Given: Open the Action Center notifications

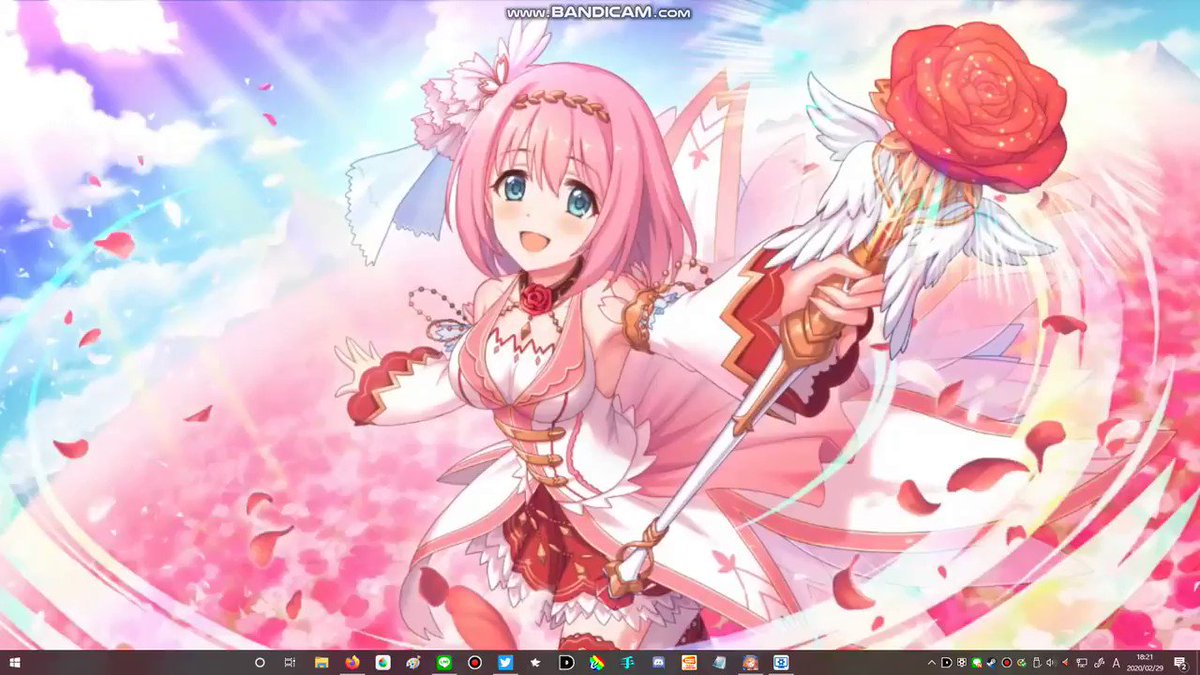Looking at the screenshot, I should [1180, 663].
